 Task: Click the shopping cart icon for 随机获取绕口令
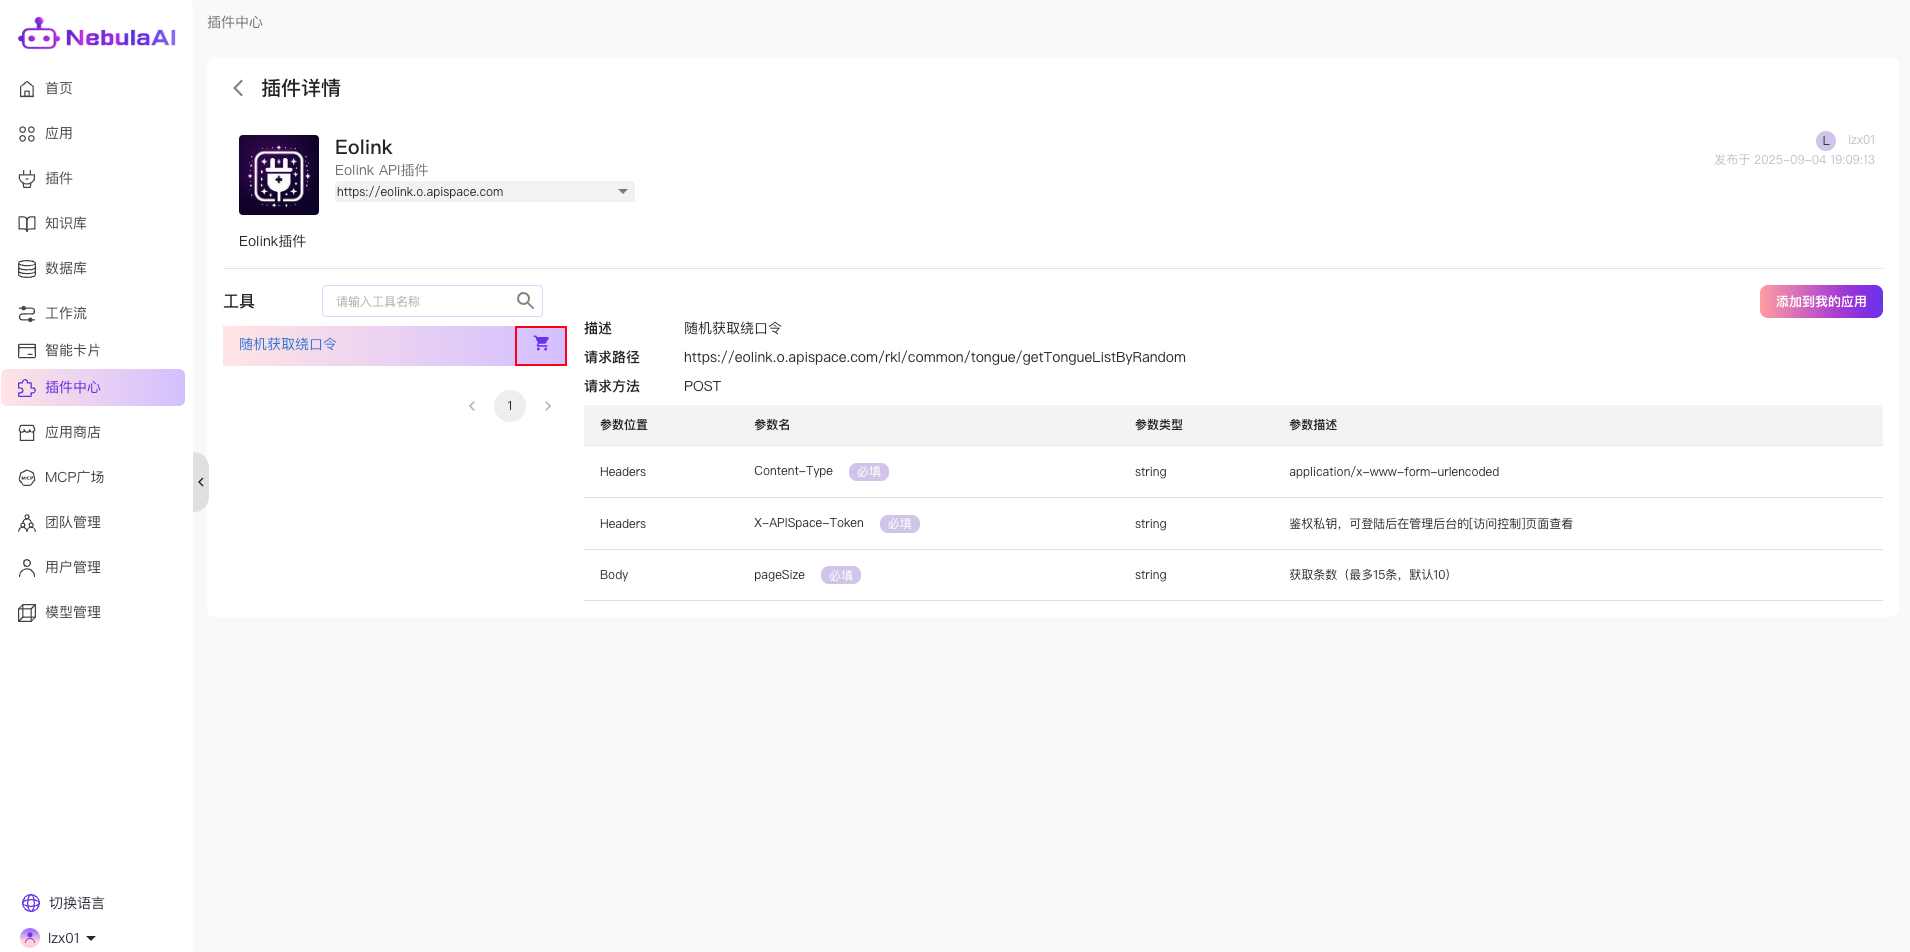pyautogui.click(x=541, y=344)
